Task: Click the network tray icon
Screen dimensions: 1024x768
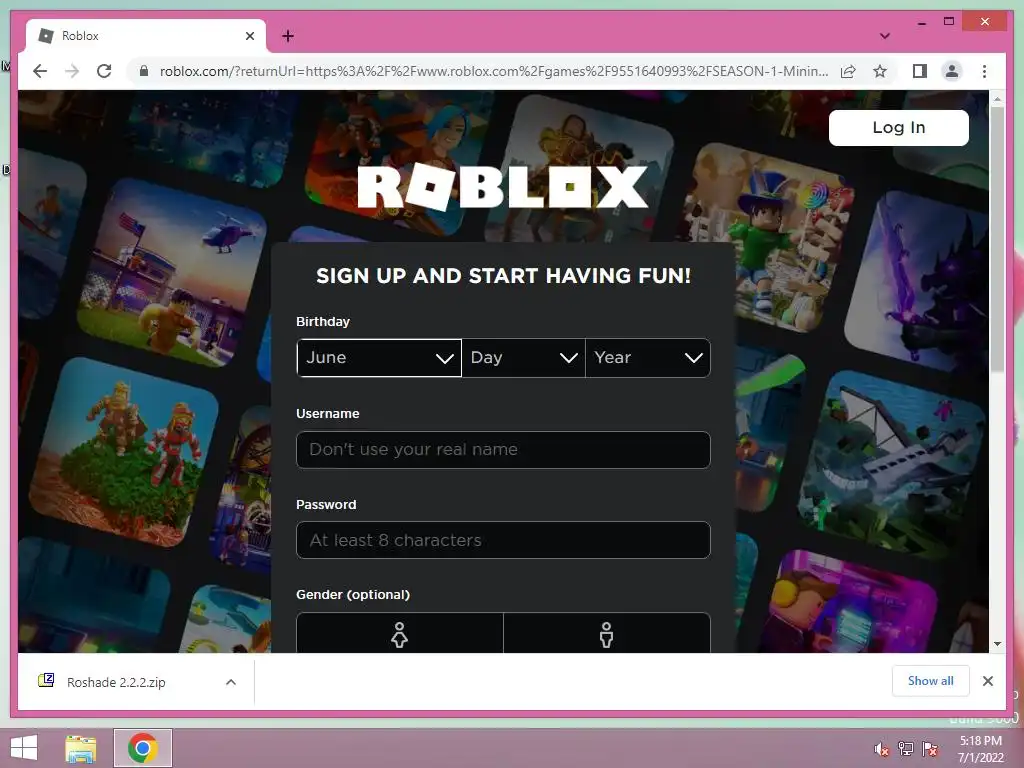Action: pyautogui.click(x=906, y=749)
